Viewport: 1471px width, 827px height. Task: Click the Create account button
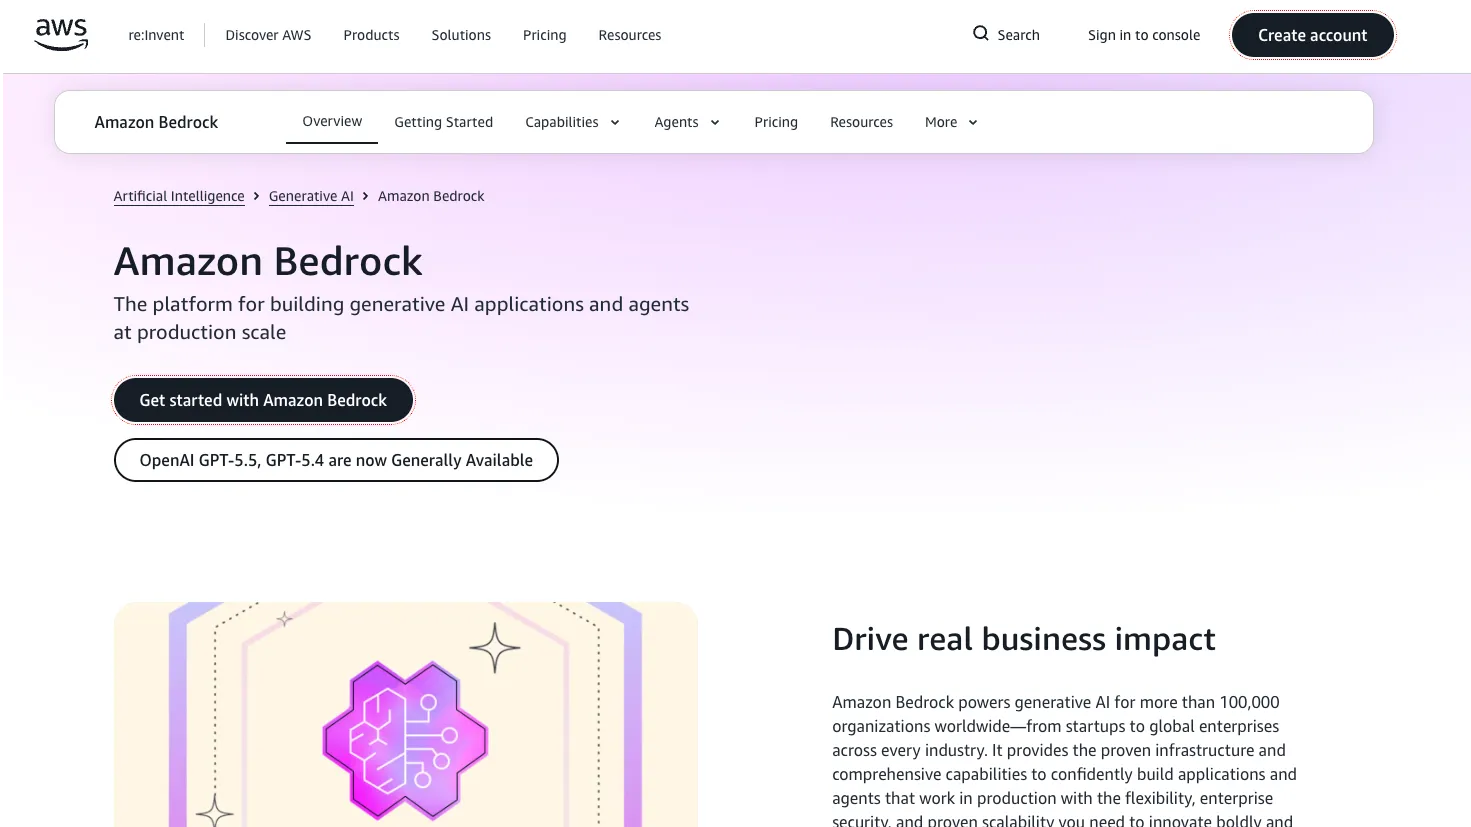(x=1312, y=35)
